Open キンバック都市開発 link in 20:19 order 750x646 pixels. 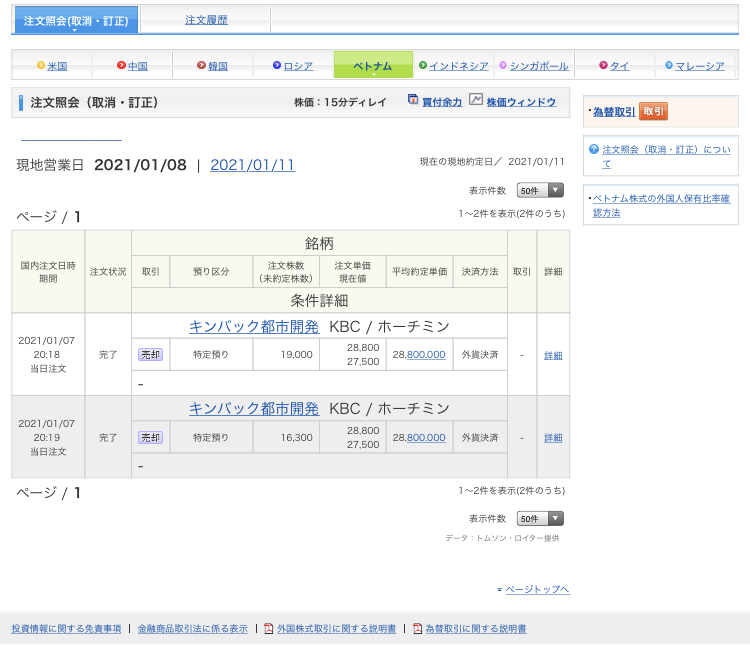coord(254,409)
